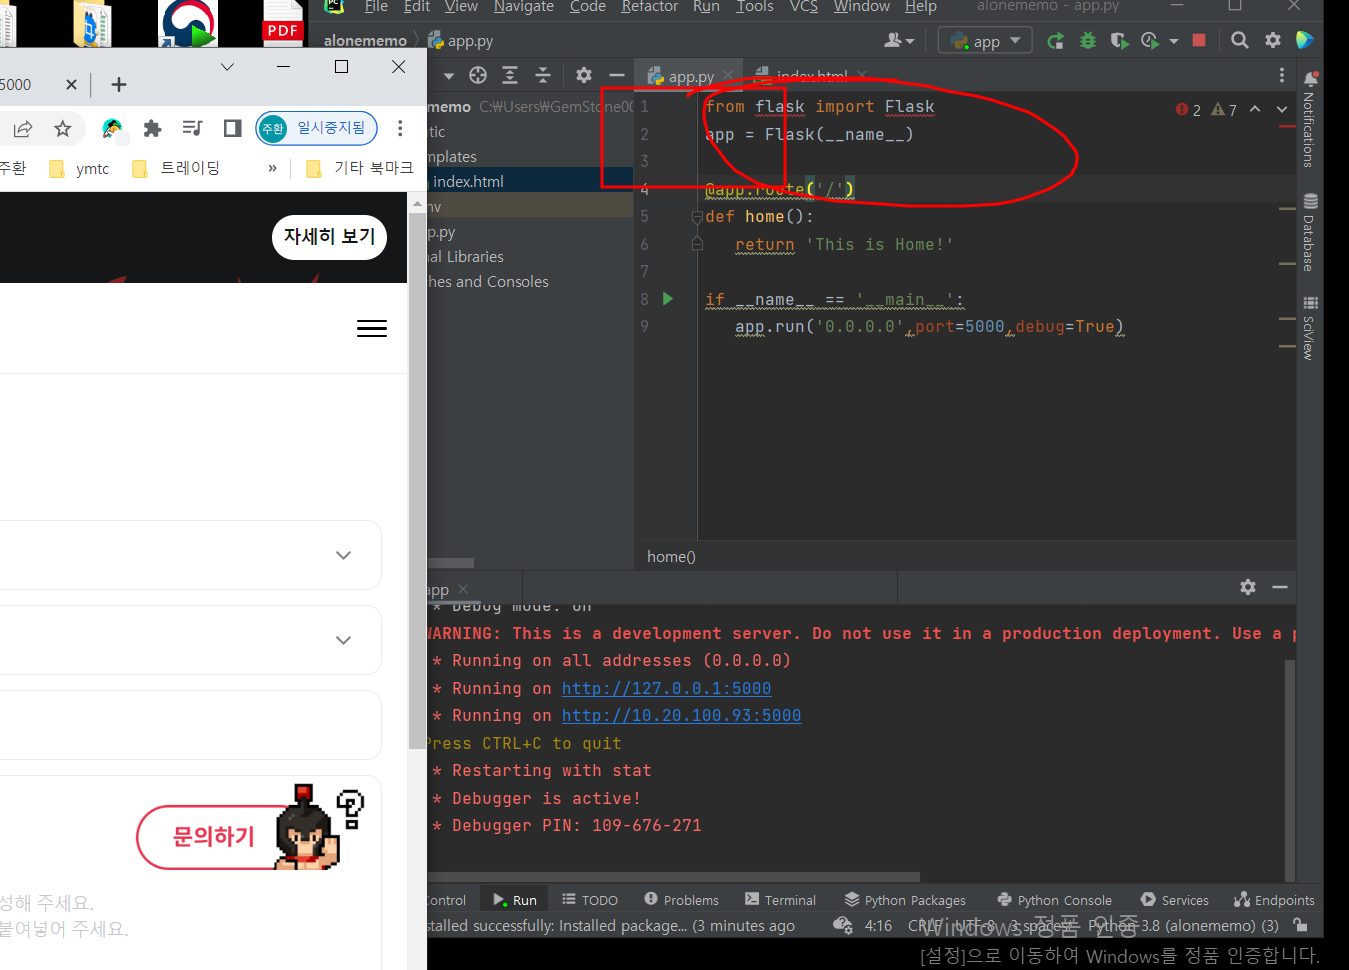The height and width of the screenshot is (970, 1349).
Task: Open the VCS menu
Action: tap(803, 7)
